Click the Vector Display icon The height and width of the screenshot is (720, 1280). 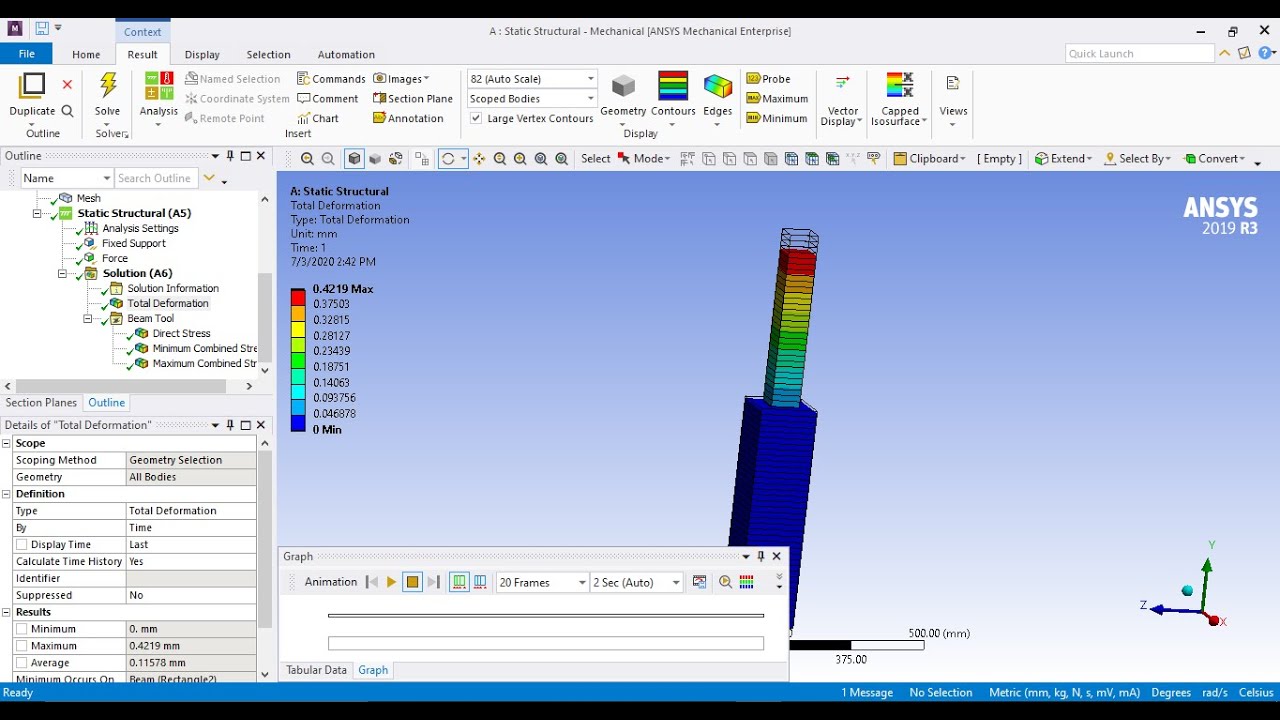click(x=843, y=83)
